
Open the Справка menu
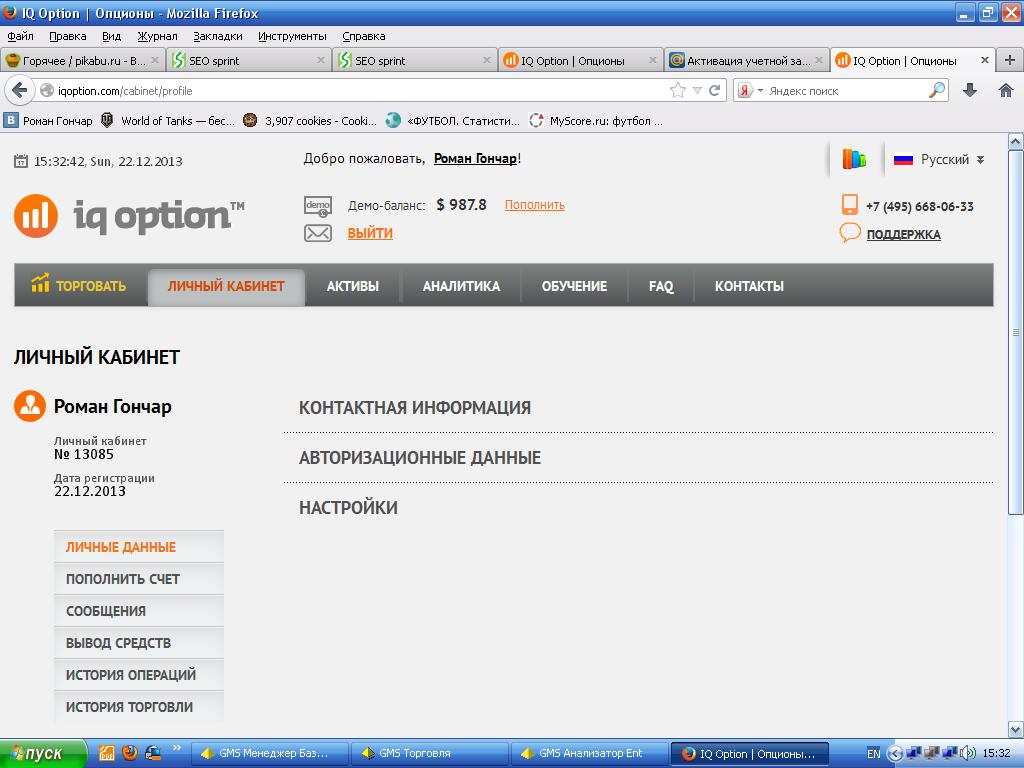(x=363, y=36)
